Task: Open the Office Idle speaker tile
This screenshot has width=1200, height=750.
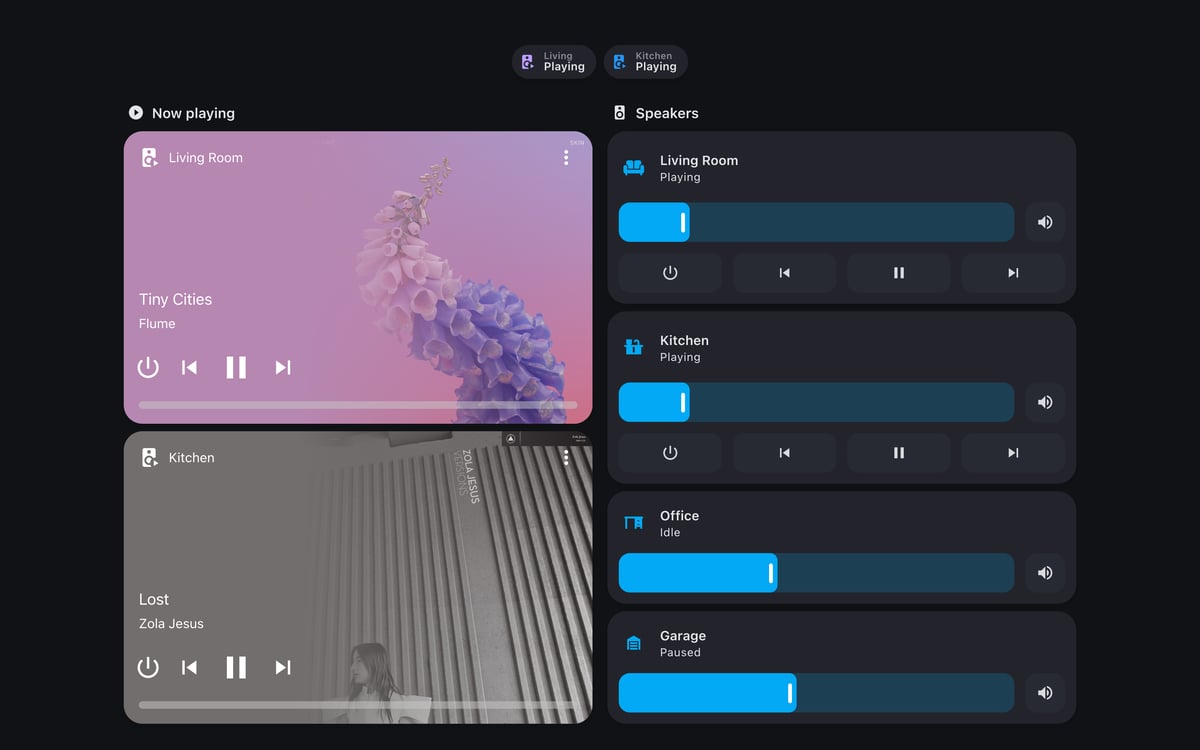Action: (842, 547)
